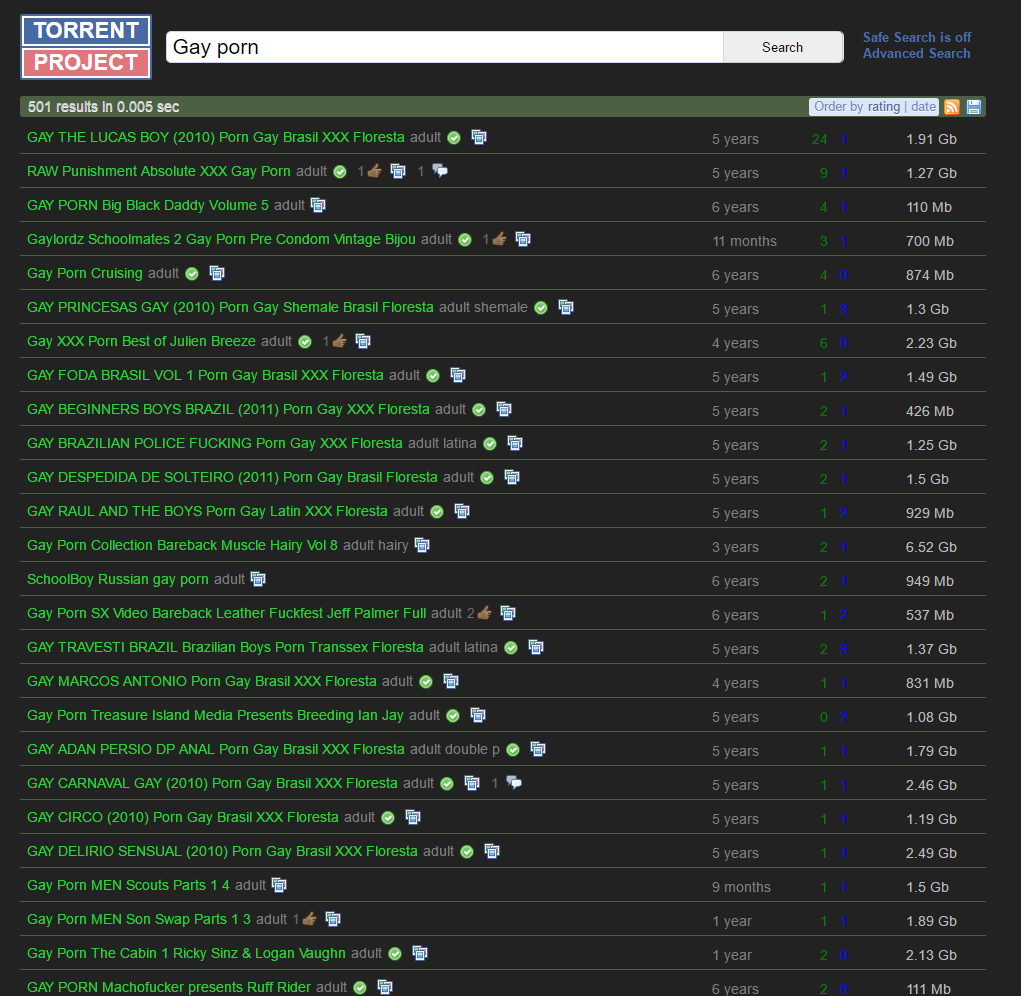Order results by date

coord(923,107)
